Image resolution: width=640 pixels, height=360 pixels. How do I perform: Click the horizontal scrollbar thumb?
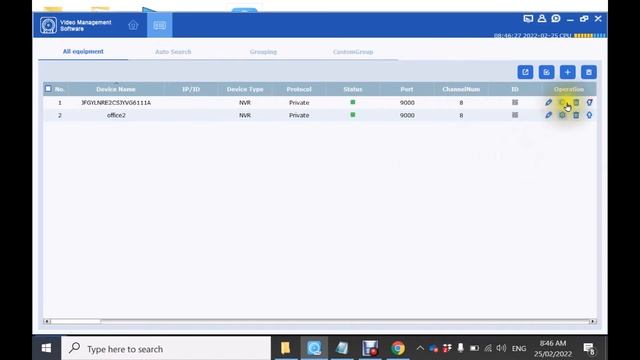(76, 322)
